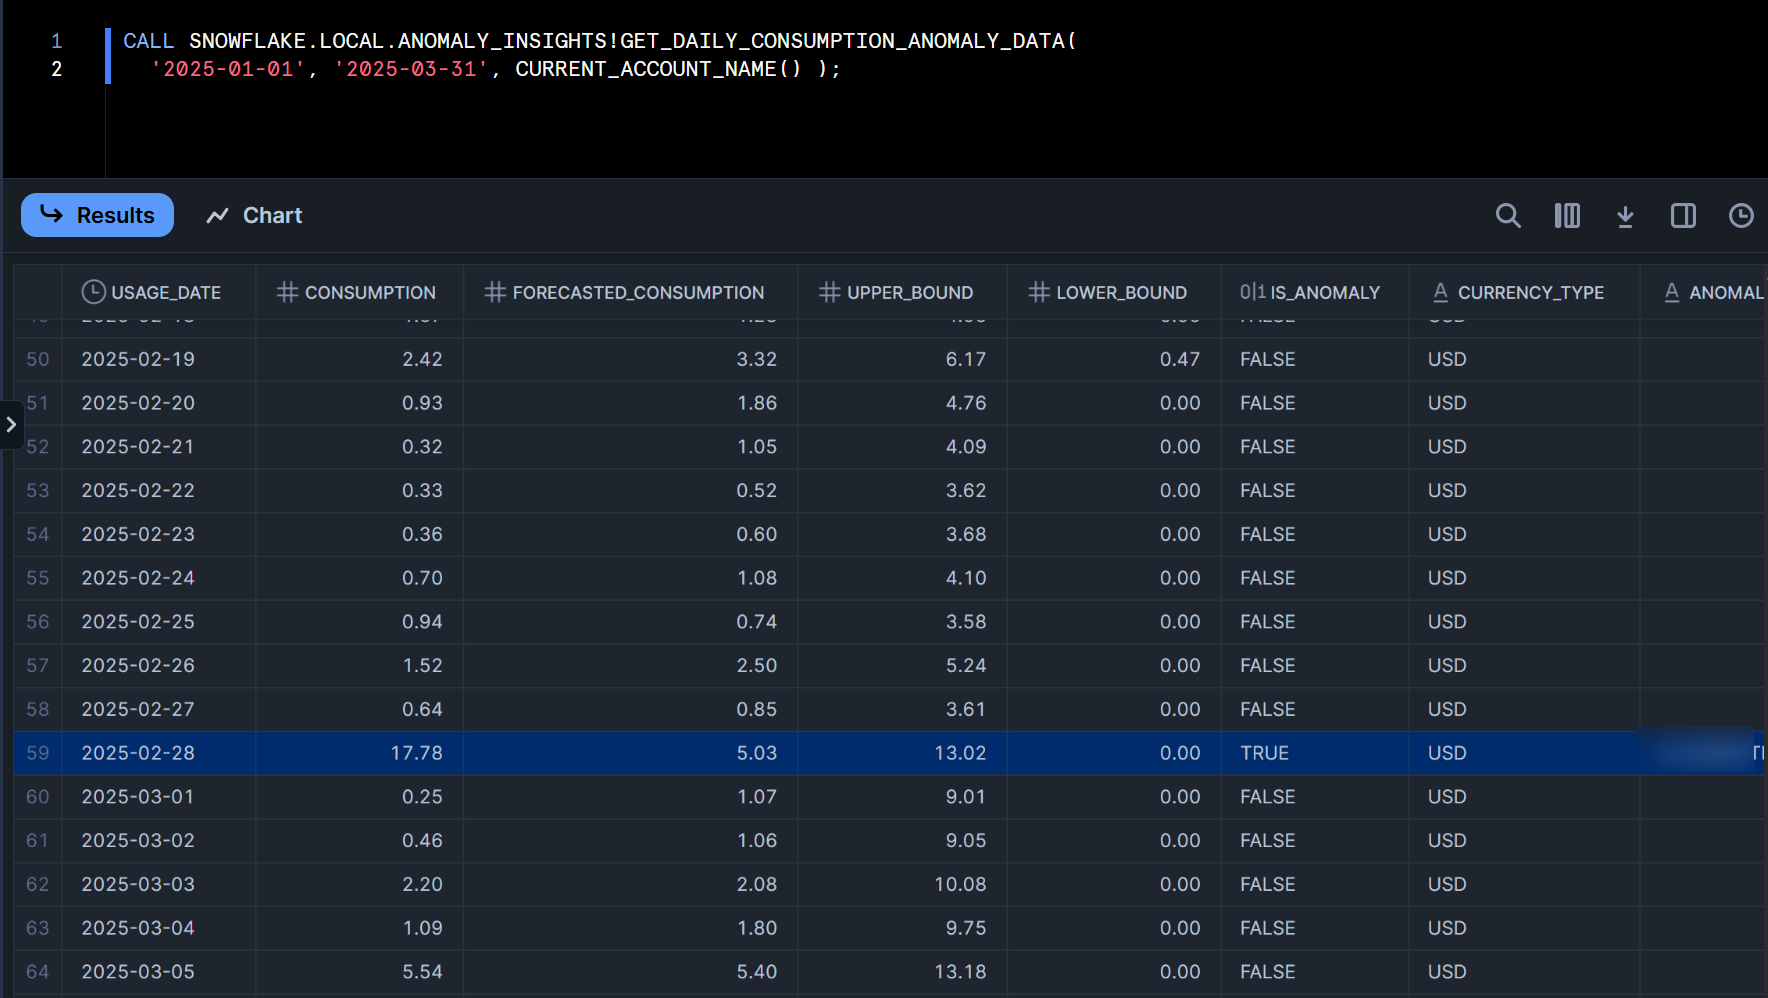Click the start date '2025-01-01' in the query
Screen dimensions: 1768x998
(228, 69)
